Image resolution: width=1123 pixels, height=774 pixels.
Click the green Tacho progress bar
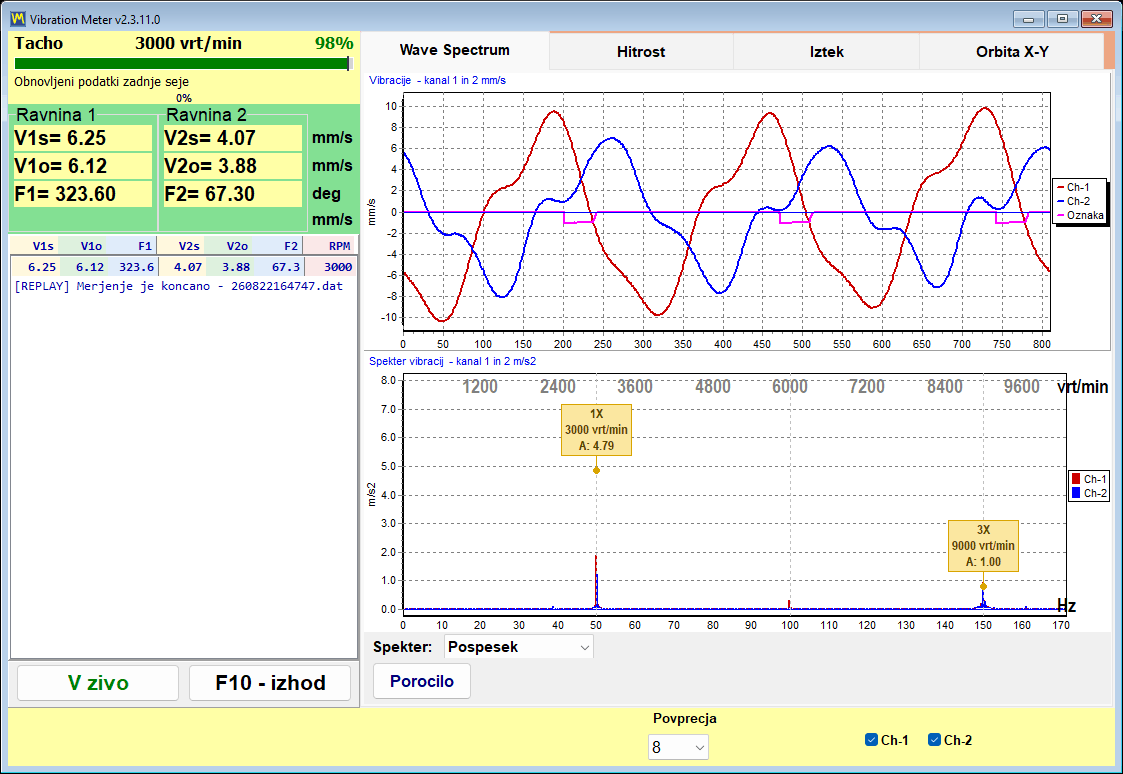183,64
